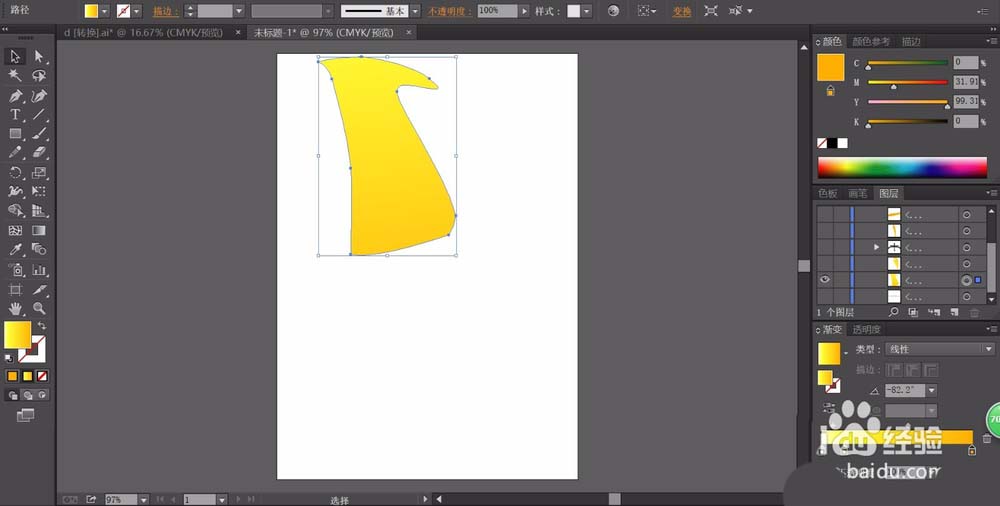Click delete gradient stop trash icon
The image size is (1000, 506).
pos(987,438)
